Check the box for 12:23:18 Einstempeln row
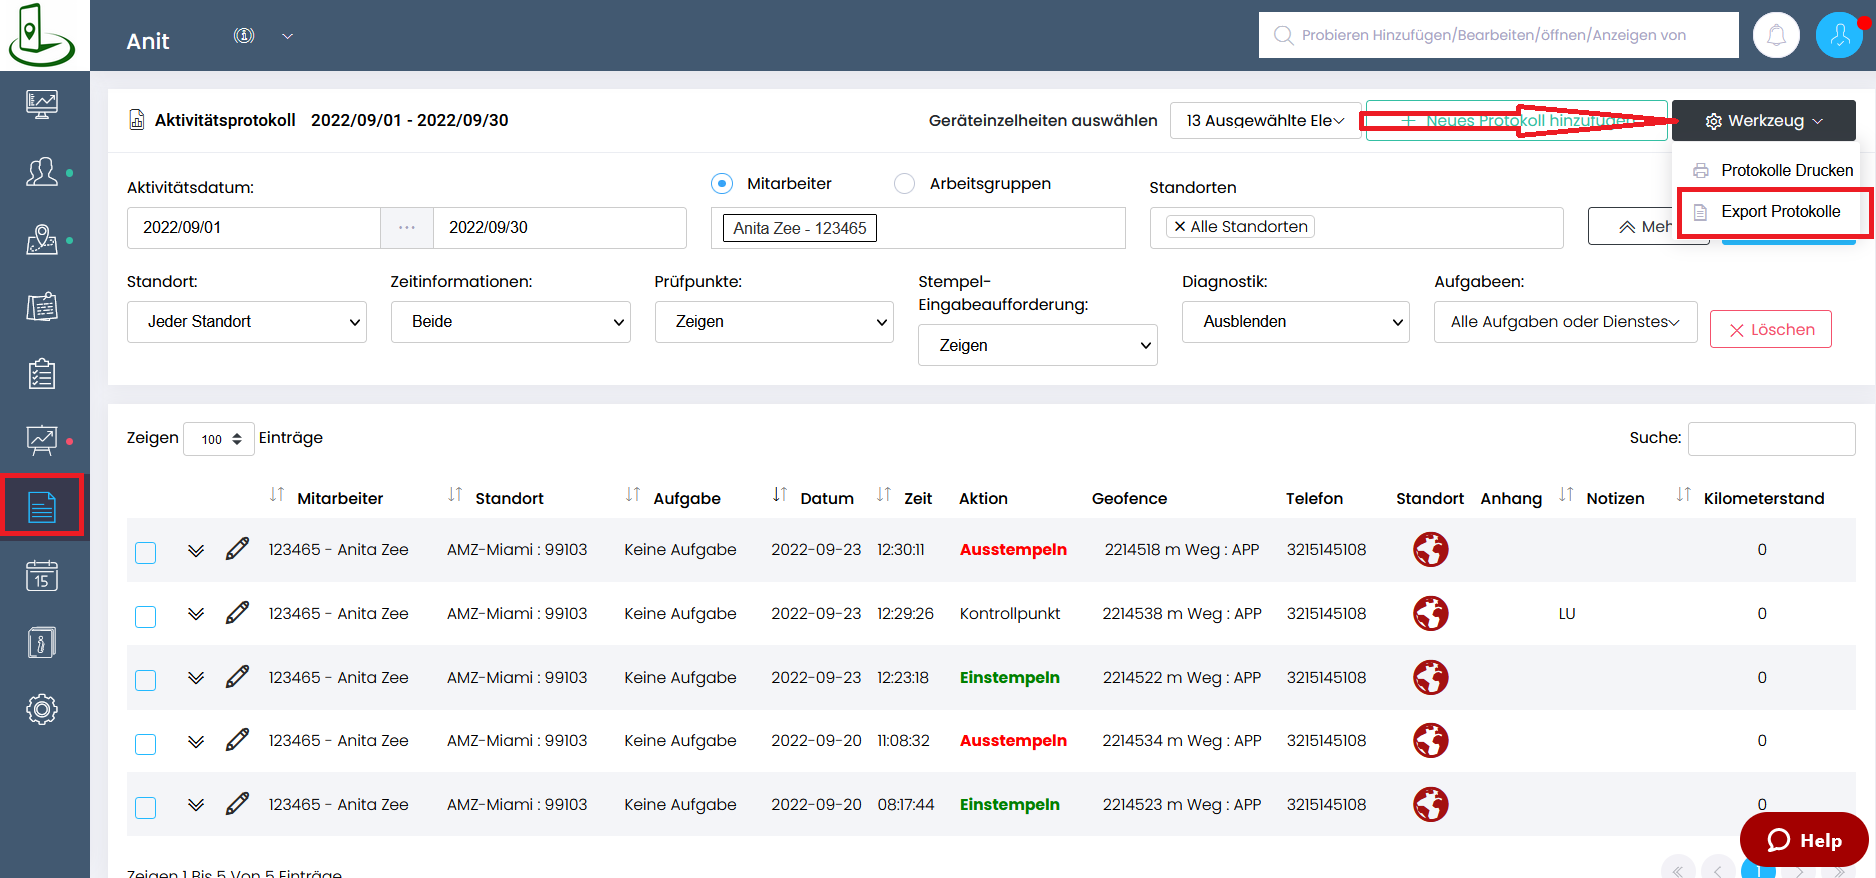This screenshot has height=878, width=1876. (146, 680)
